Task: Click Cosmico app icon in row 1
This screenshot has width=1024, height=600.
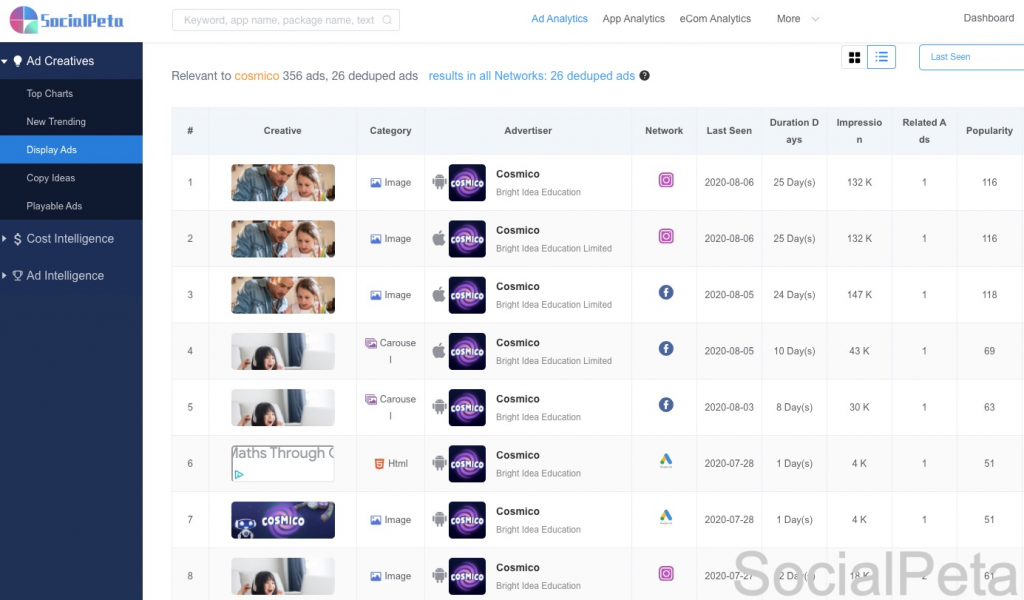Action: 467,183
